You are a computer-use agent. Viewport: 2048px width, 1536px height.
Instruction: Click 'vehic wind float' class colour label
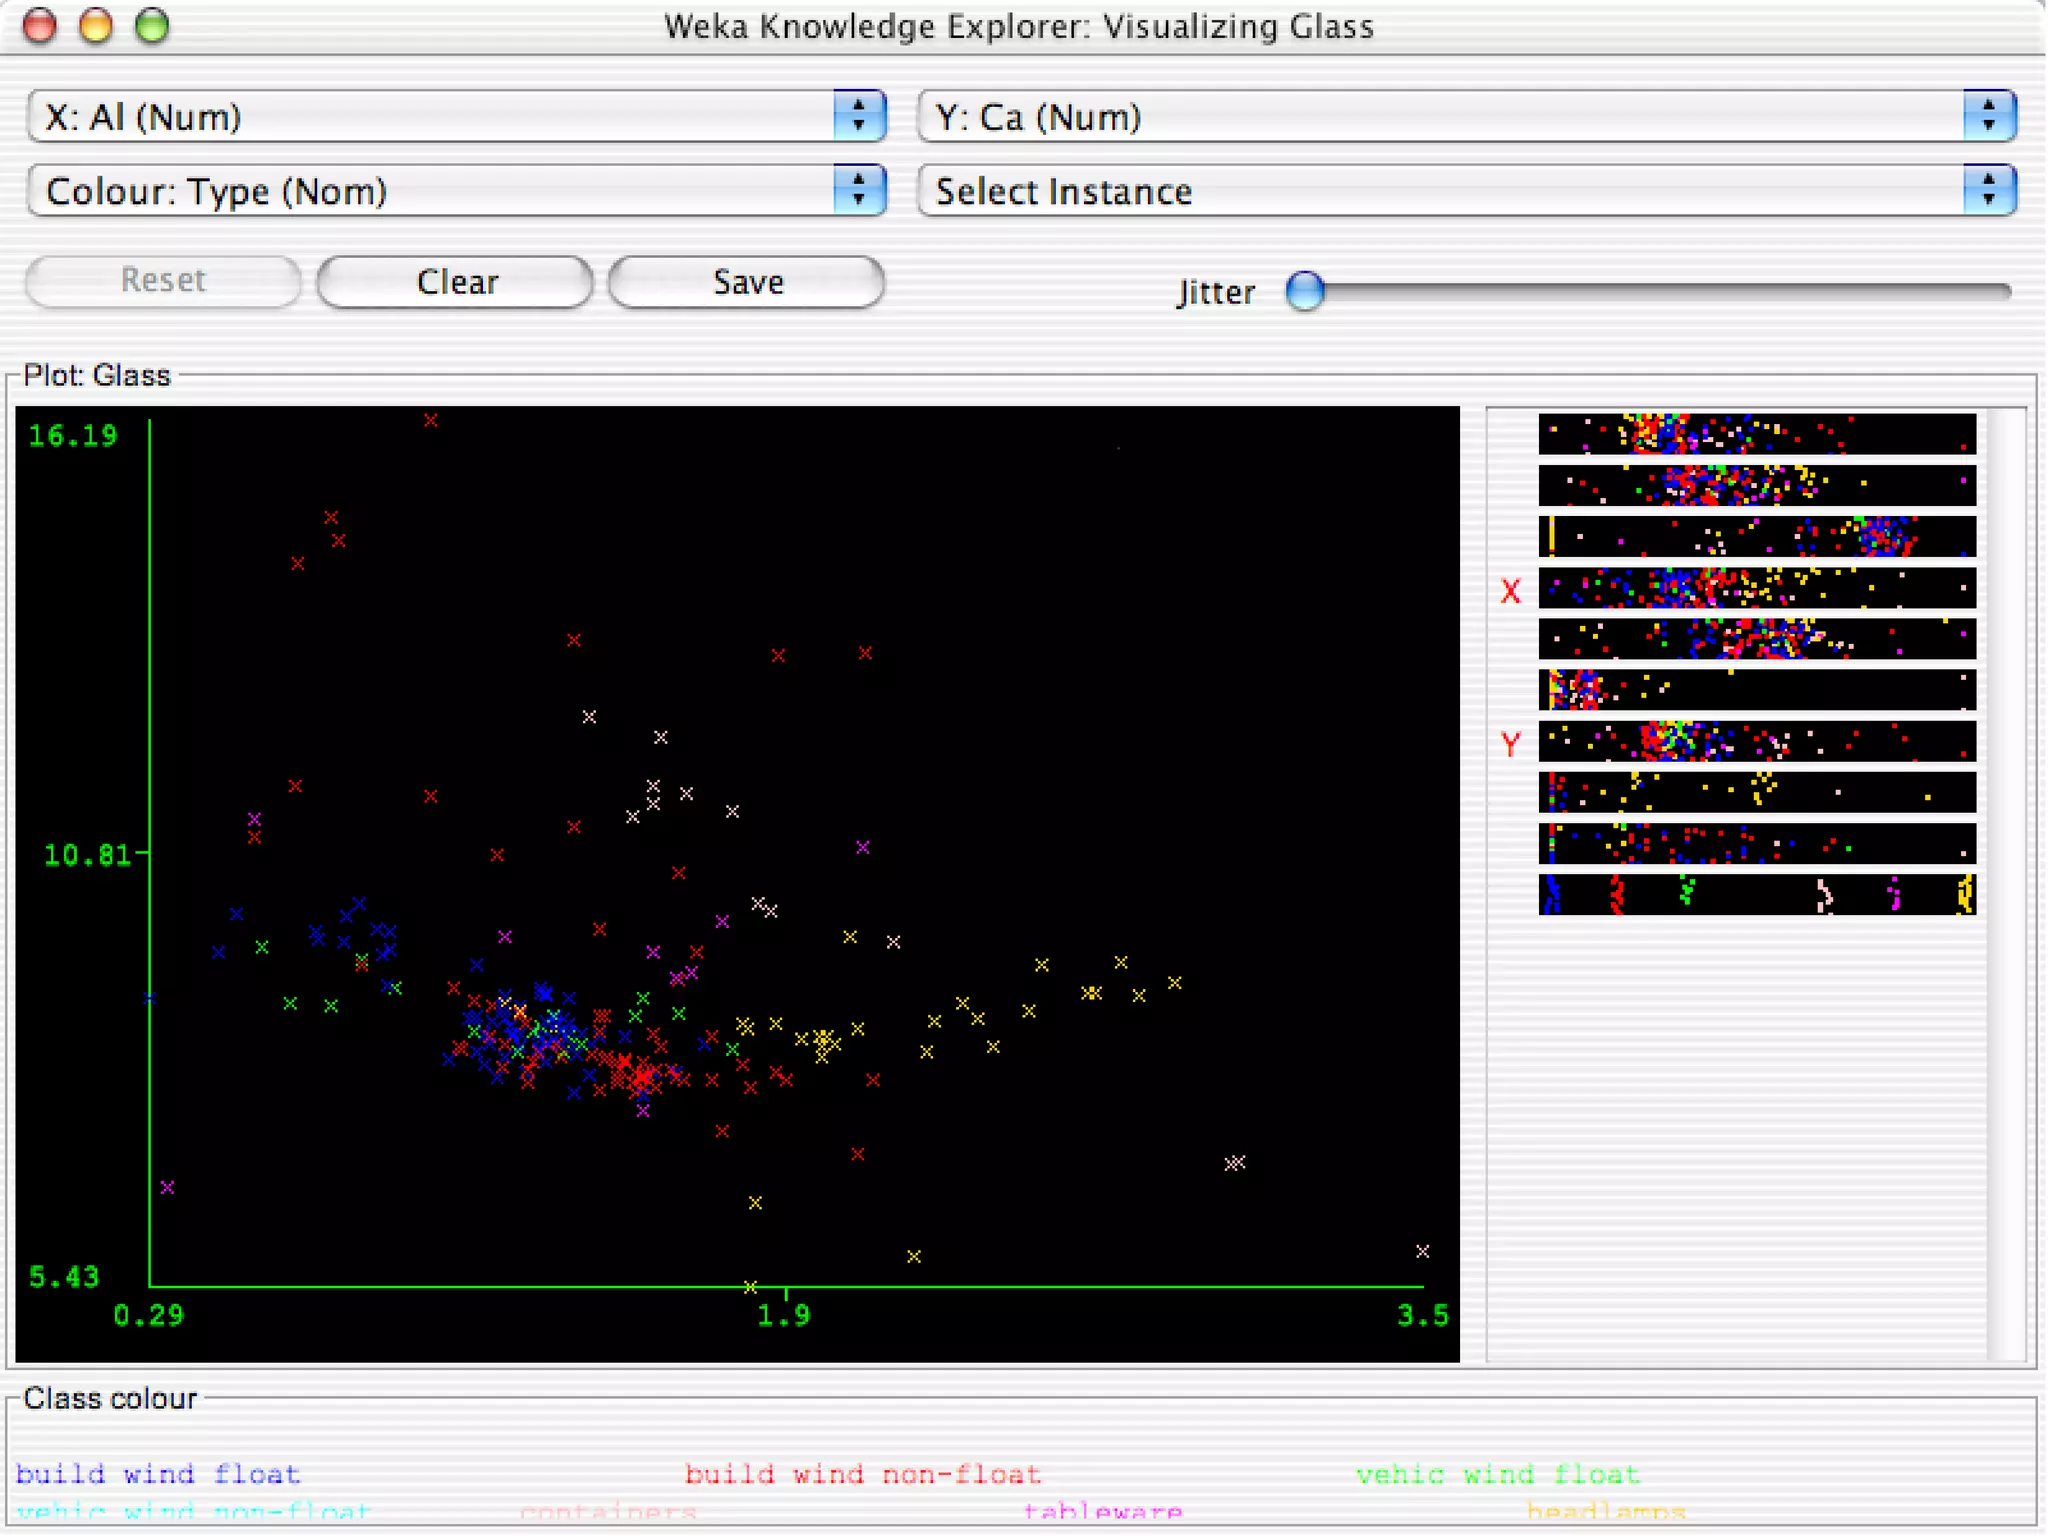(1497, 1474)
